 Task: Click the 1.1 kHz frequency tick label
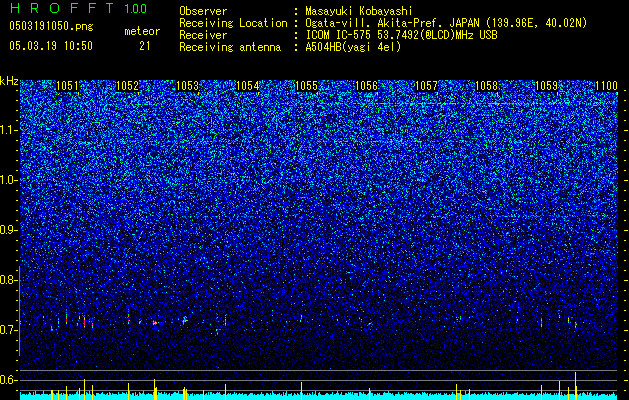(9, 130)
